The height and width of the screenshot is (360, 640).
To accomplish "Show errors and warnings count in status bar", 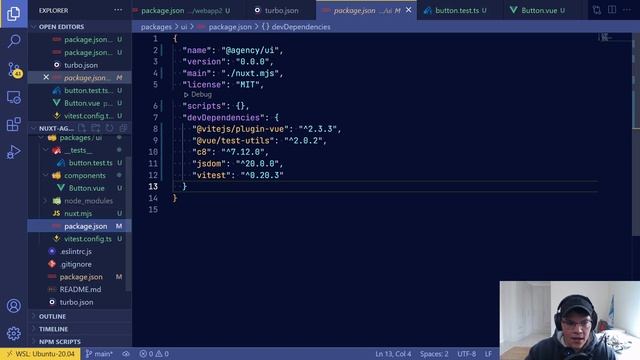I will pyautogui.click(x=154, y=354).
